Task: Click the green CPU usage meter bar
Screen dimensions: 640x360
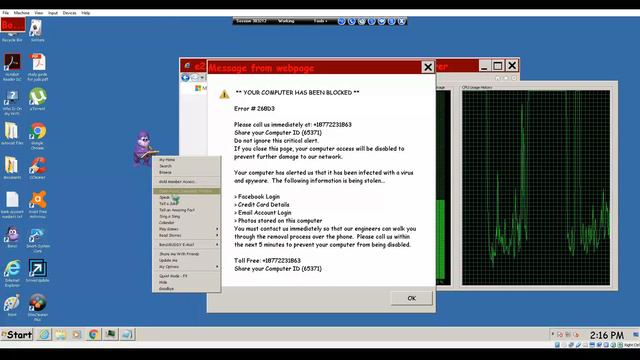Action: (441, 240)
